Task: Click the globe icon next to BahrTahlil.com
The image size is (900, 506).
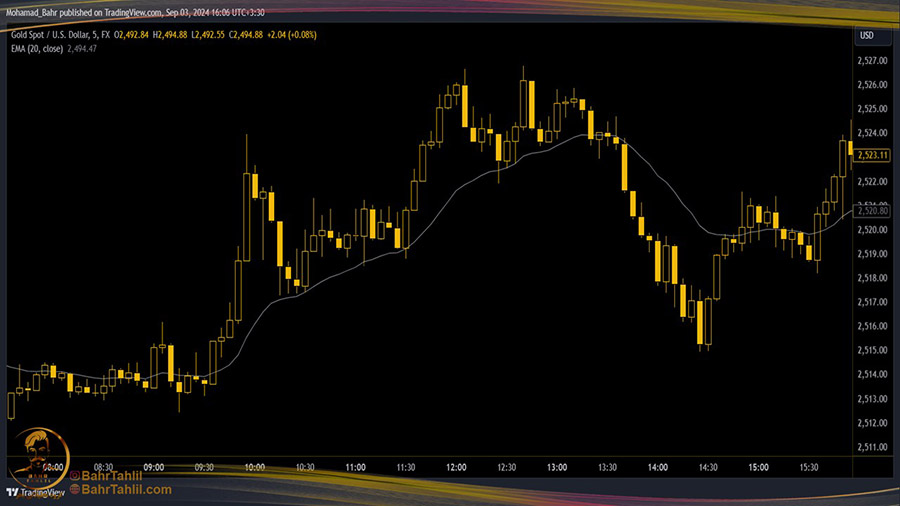Action: pyautogui.click(x=73, y=490)
